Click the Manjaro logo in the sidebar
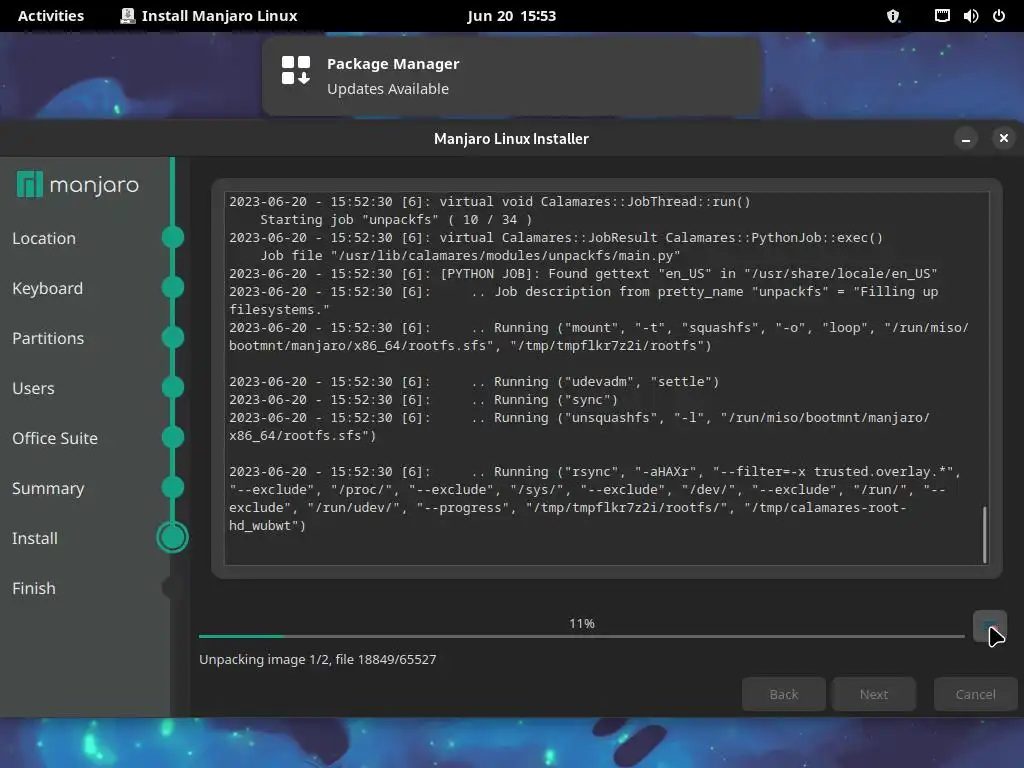This screenshot has width=1024, height=768. 78,185
